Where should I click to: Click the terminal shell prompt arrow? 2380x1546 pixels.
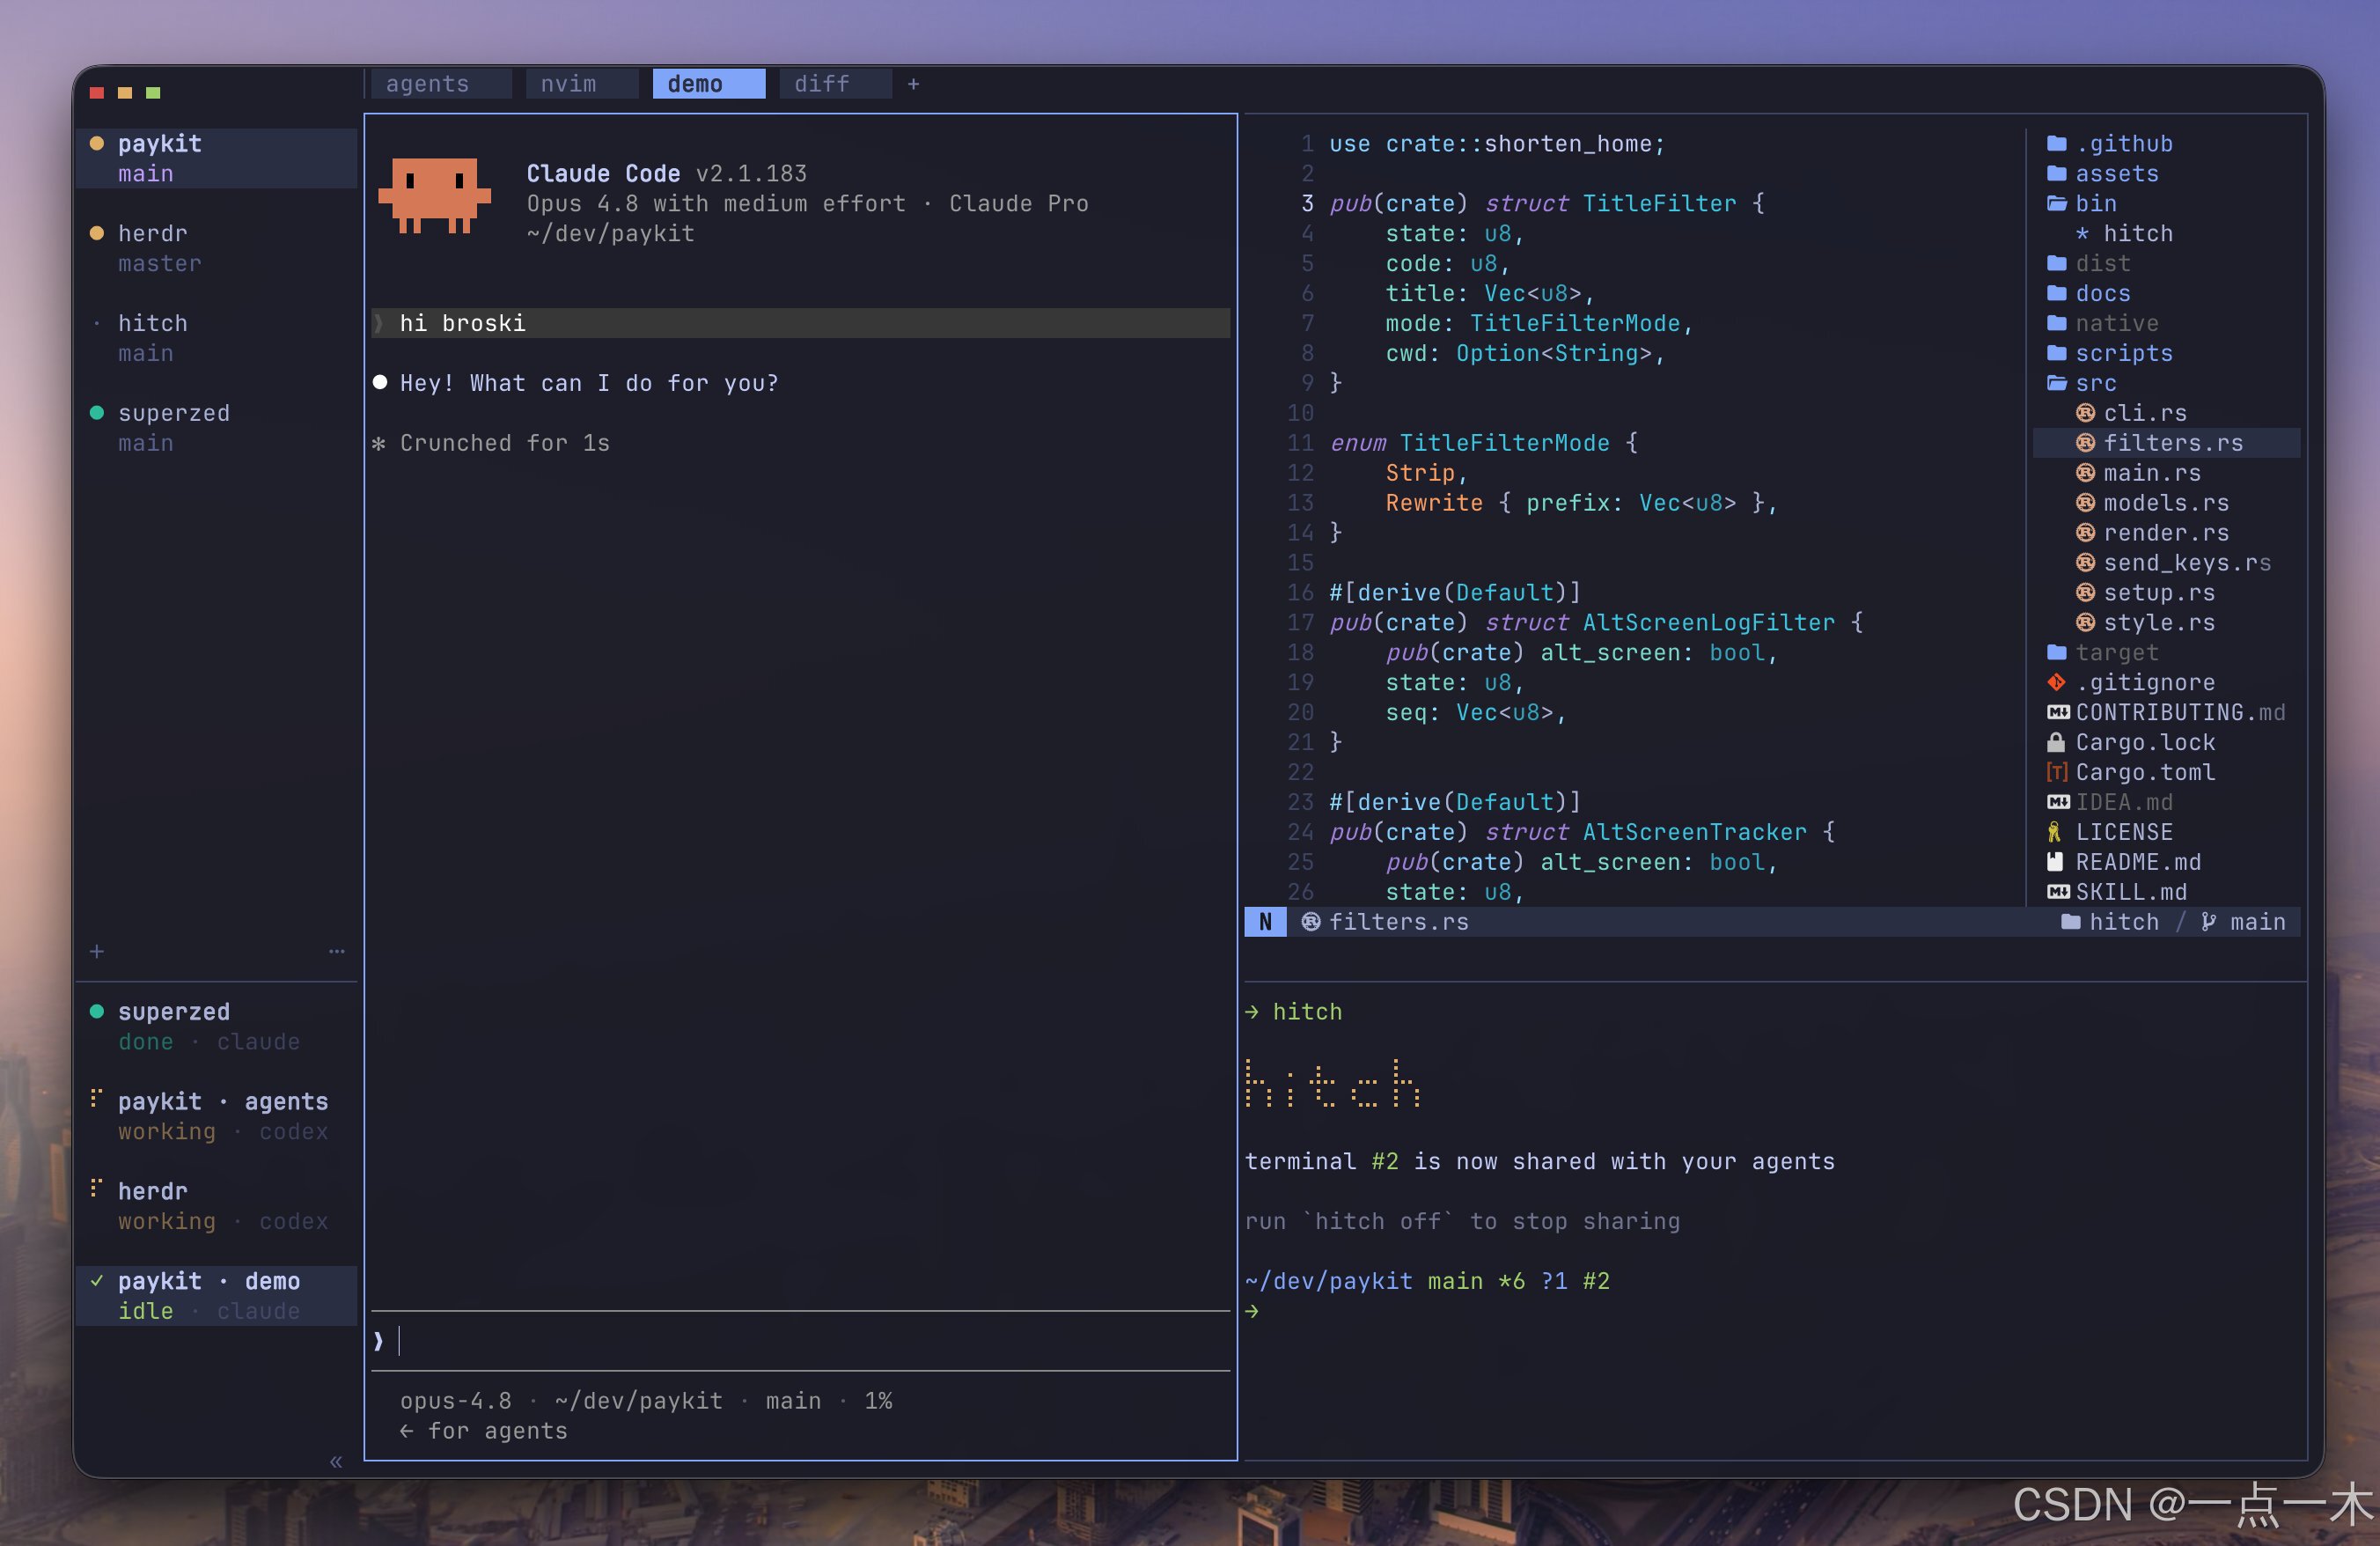(1252, 1311)
